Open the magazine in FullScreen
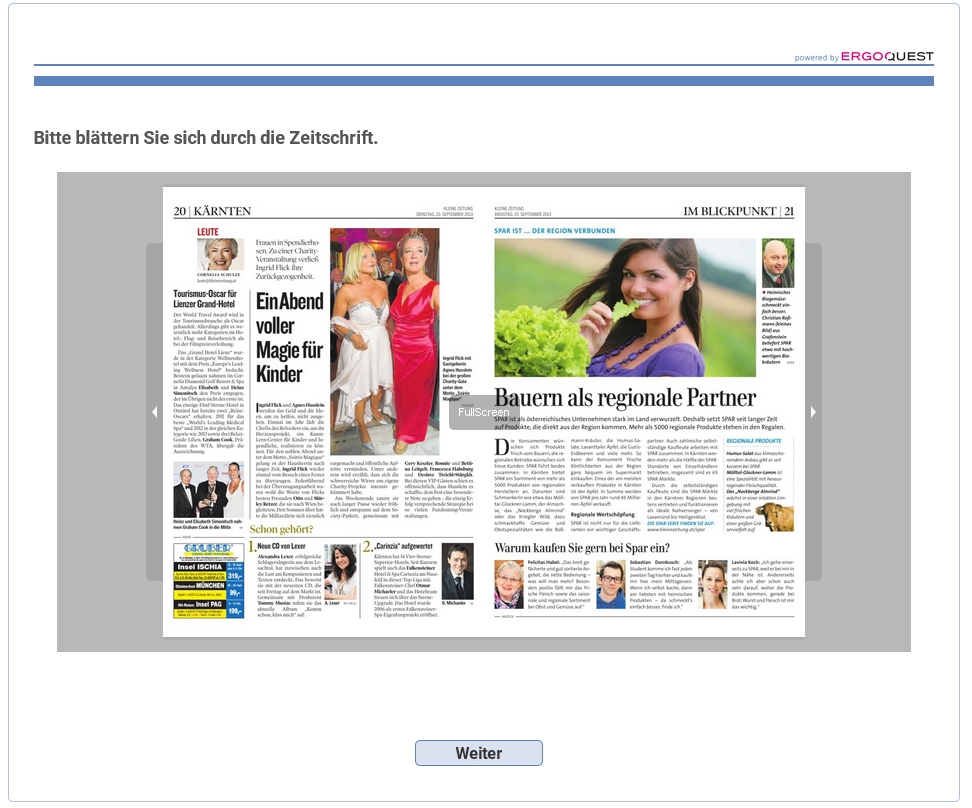The height and width of the screenshot is (808, 972). pos(483,412)
